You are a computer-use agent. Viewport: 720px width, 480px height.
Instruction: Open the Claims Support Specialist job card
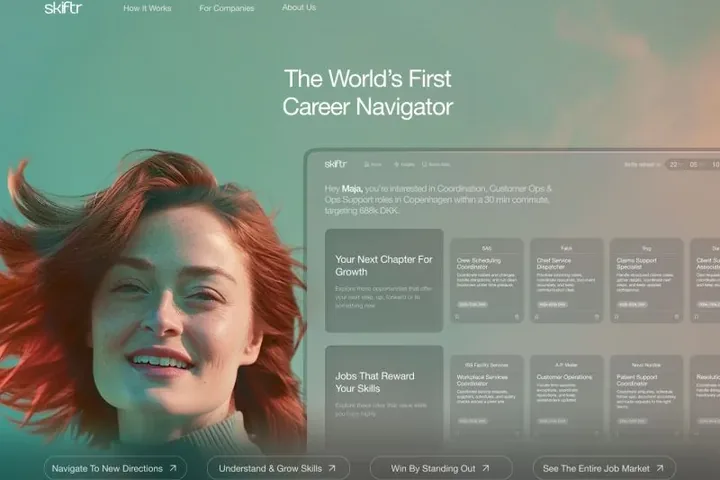tap(647, 280)
